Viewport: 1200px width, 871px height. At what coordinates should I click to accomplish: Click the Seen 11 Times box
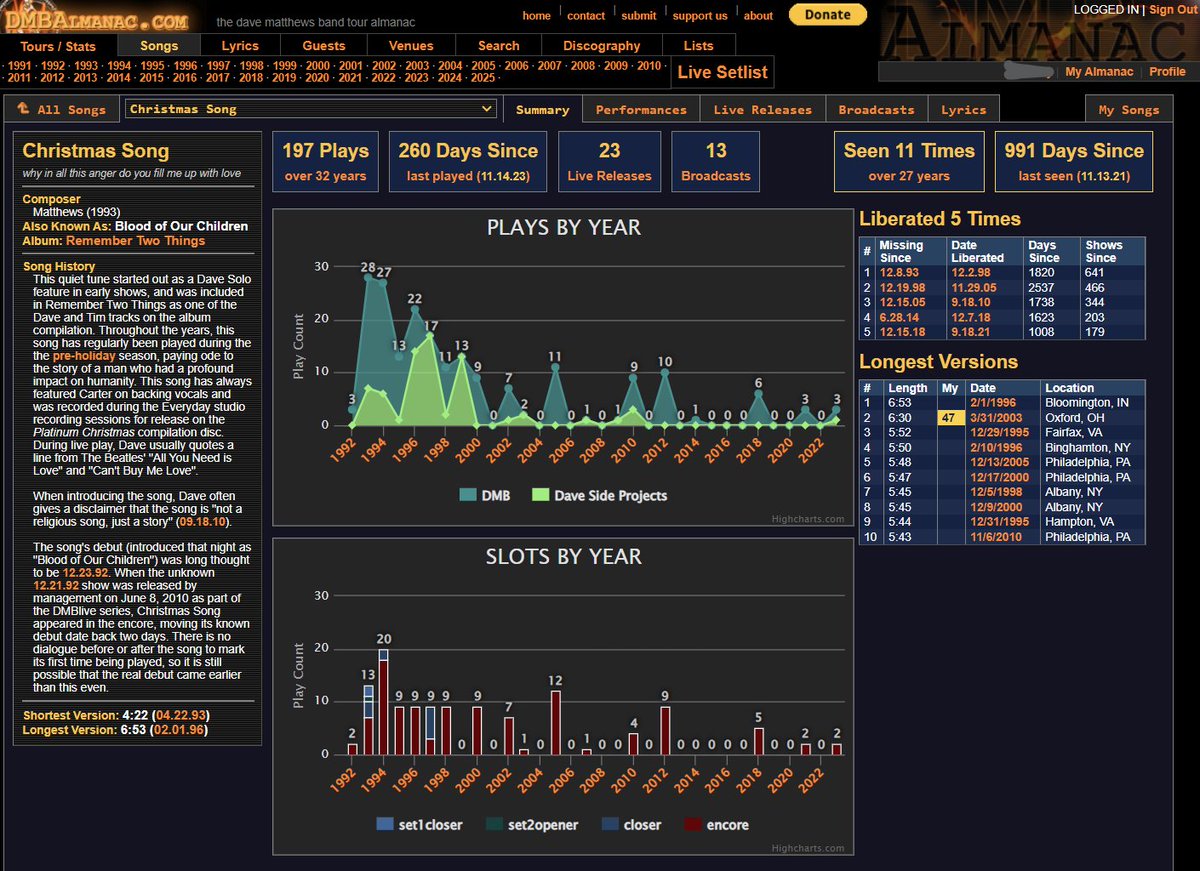[x=909, y=162]
